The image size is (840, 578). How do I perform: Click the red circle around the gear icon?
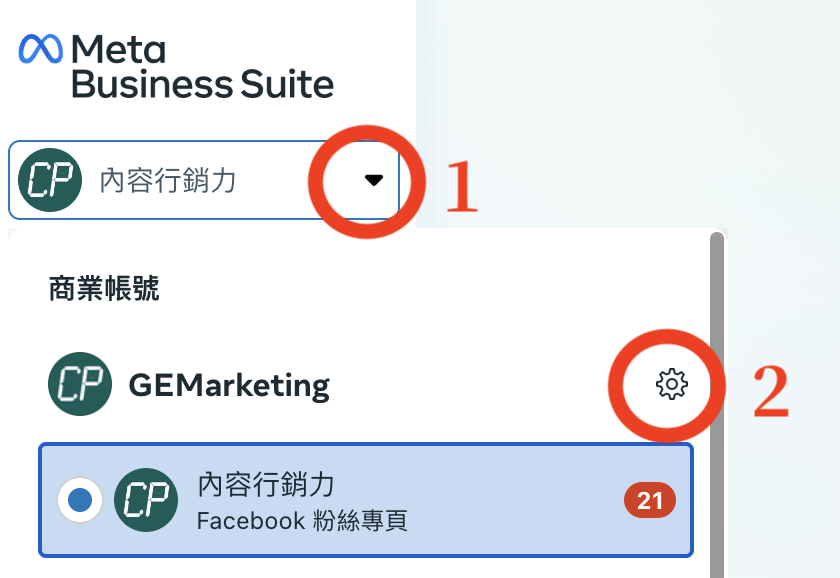pyautogui.click(x=666, y=386)
